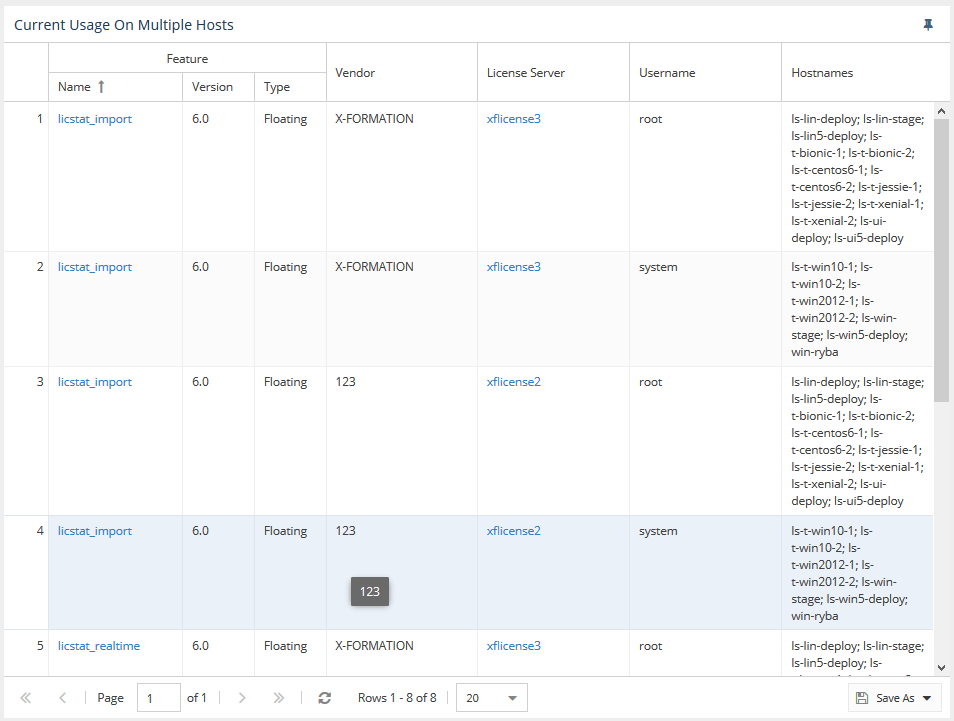Click the Feature group column header

(x=187, y=58)
